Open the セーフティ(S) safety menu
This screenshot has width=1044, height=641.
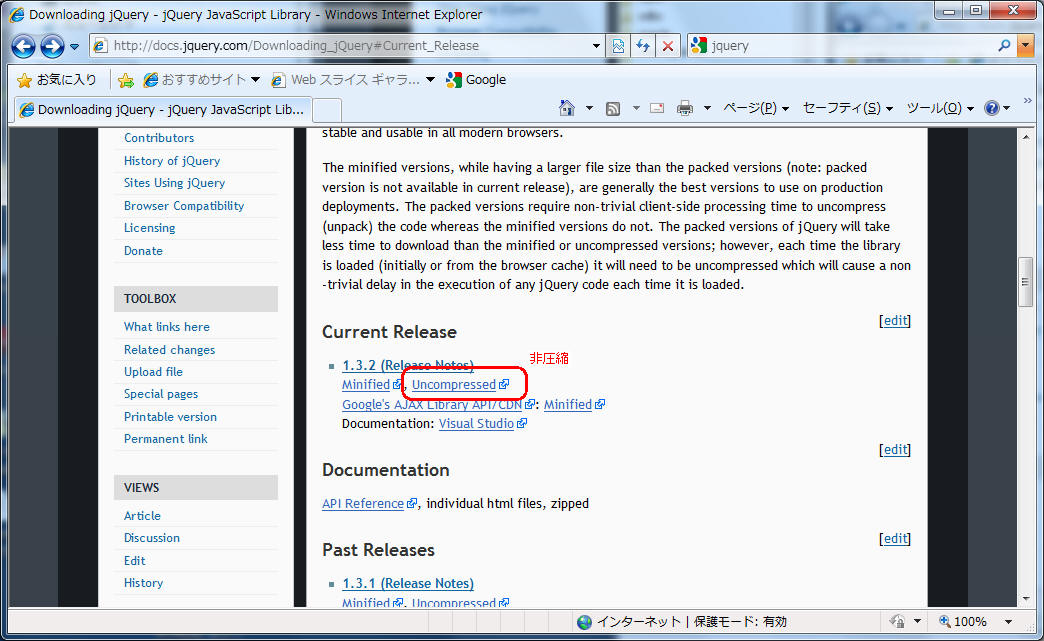point(847,108)
